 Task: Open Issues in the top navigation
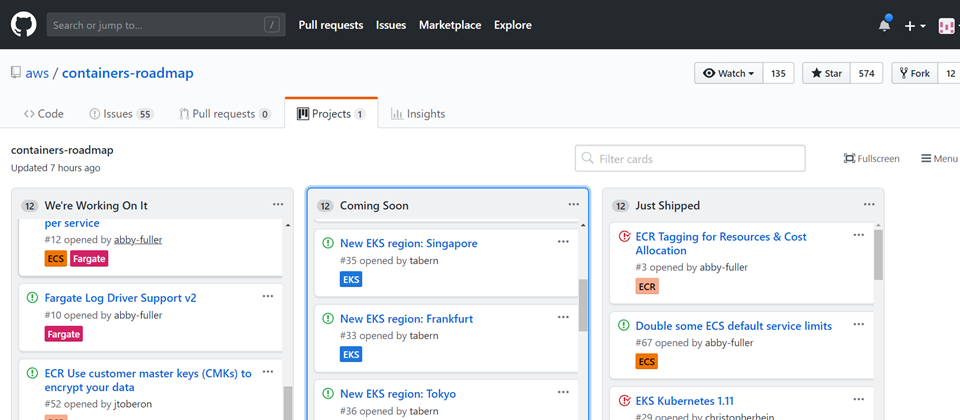pos(391,25)
